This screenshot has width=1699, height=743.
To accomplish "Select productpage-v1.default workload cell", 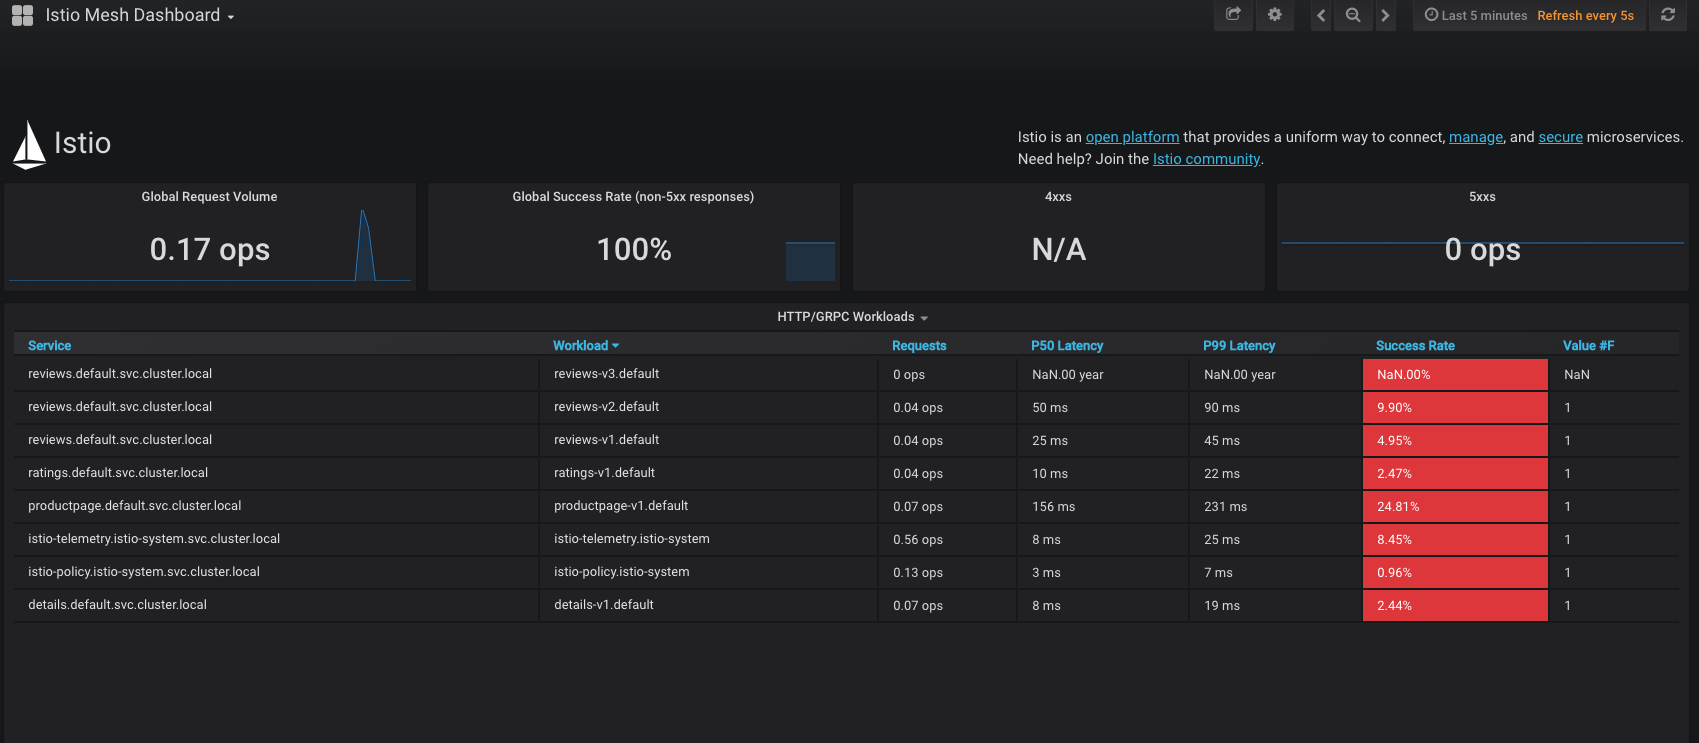I will 709,506.
